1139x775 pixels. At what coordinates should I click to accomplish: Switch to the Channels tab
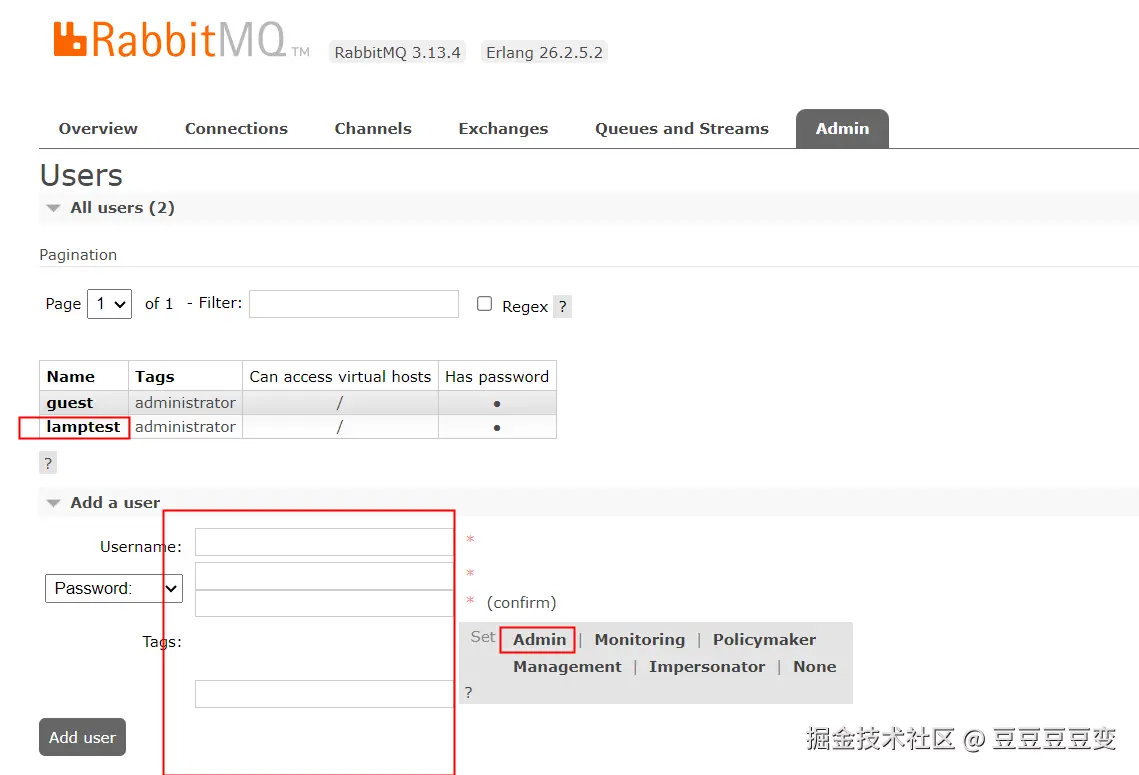point(373,129)
